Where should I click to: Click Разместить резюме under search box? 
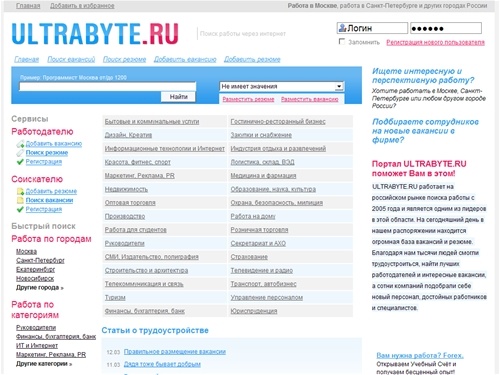pyautogui.click(x=248, y=99)
